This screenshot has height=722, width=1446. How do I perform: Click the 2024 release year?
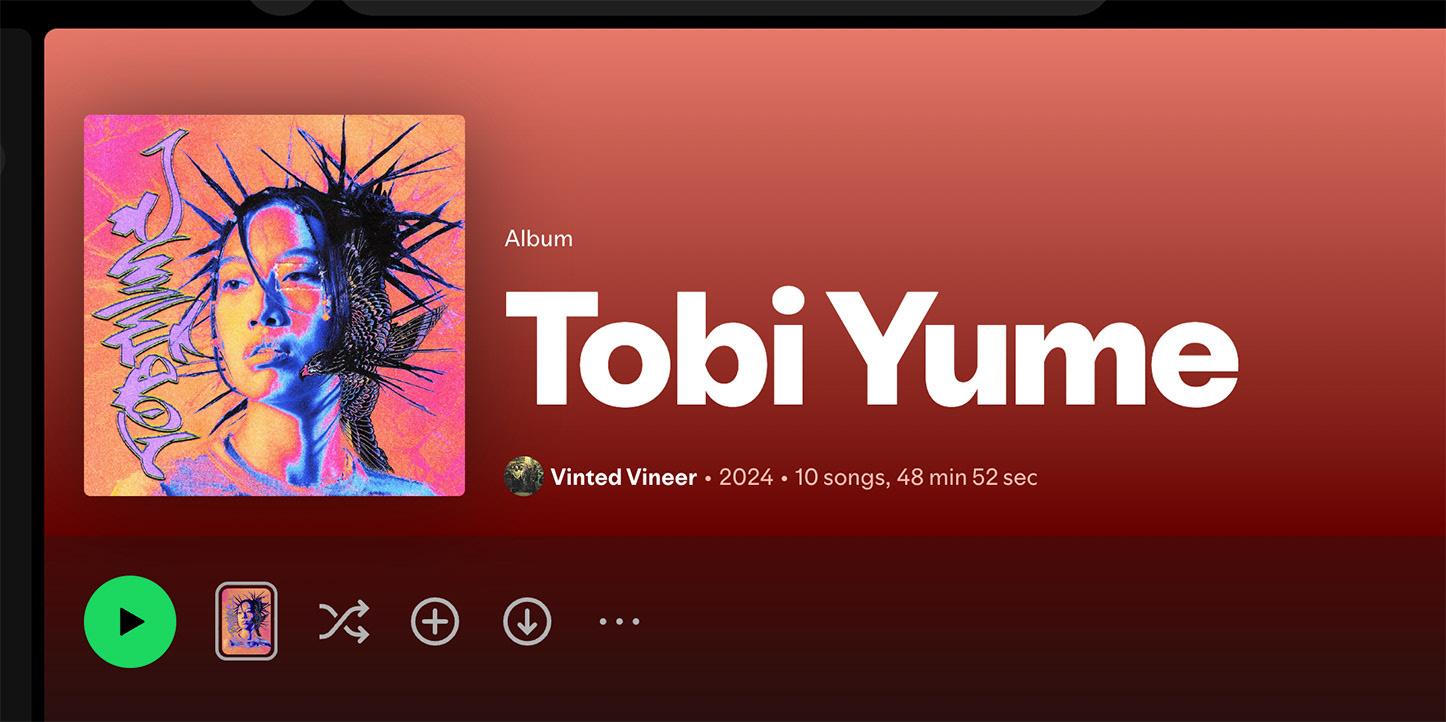coord(746,477)
